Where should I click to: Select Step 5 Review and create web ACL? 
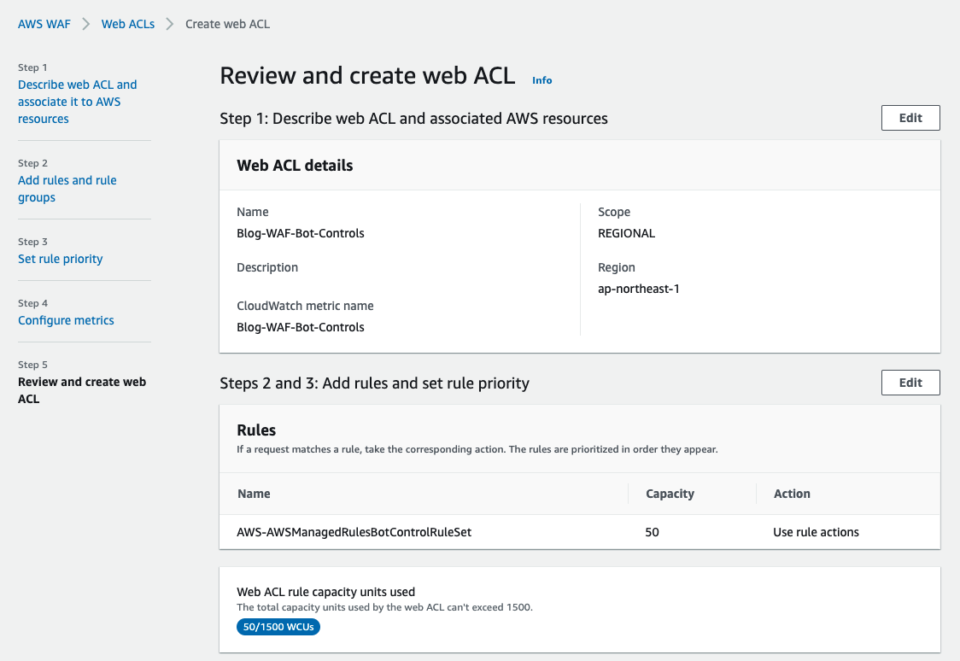click(x=80, y=390)
